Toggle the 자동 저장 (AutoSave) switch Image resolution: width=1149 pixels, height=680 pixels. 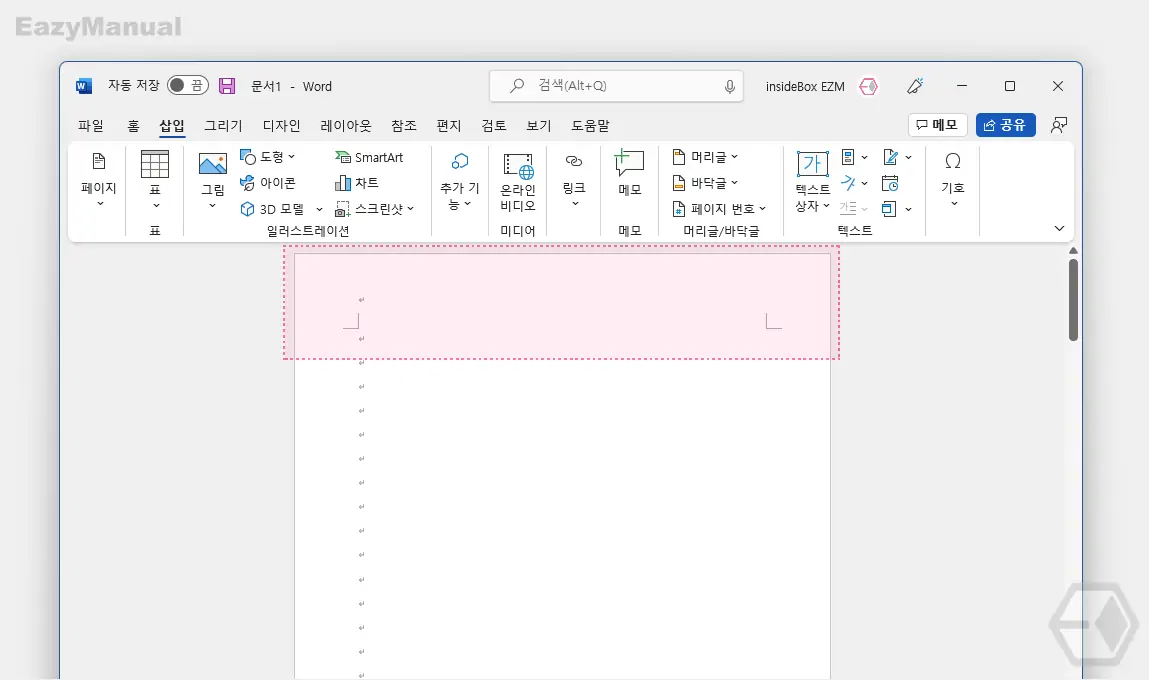tap(188, 86)
